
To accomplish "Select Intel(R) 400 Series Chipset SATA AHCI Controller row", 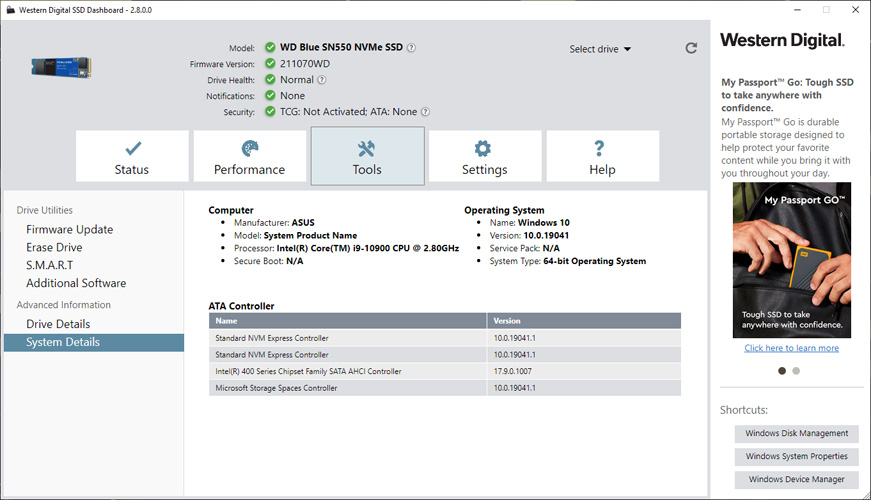I will click(445, 371).
